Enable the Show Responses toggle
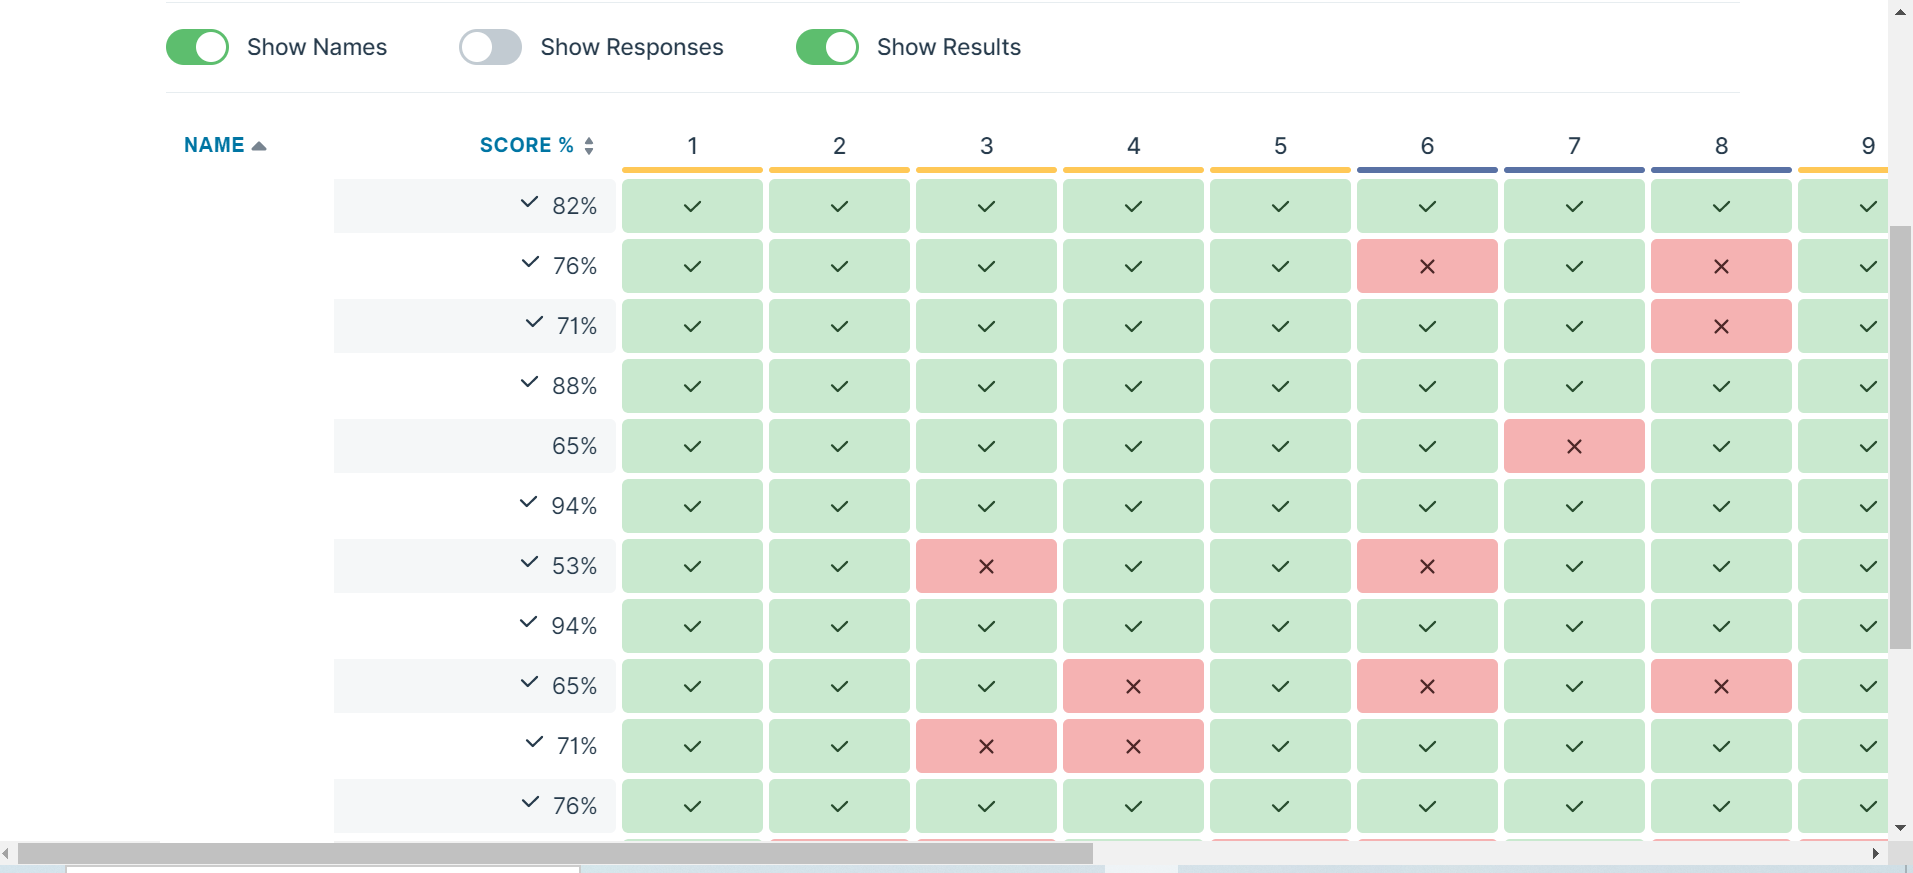1913x873 pixels. tap(489, 46)
